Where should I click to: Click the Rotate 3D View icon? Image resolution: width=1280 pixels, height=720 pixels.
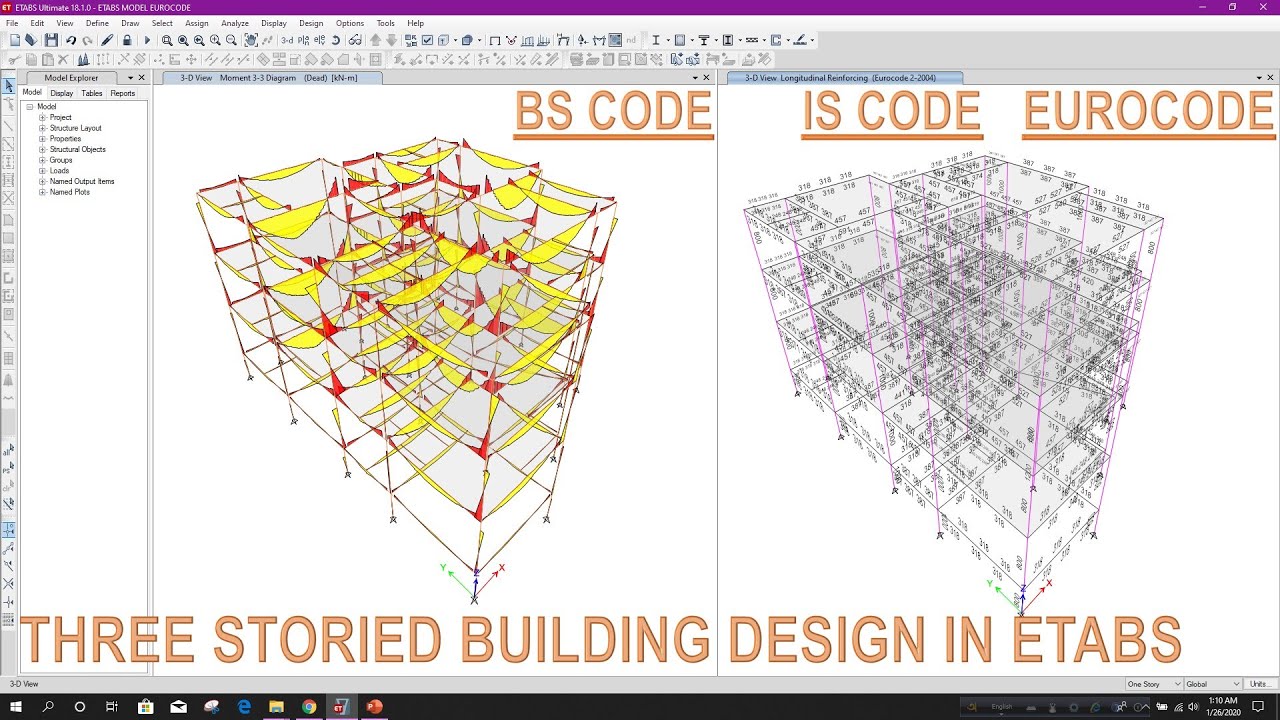point(336,40)
